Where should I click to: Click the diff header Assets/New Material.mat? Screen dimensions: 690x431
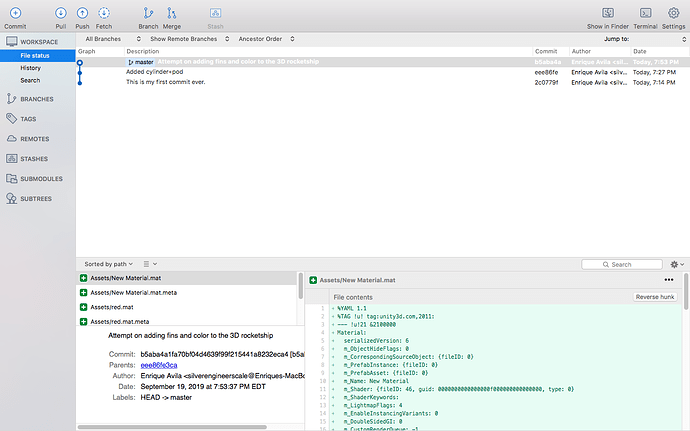coord(357,280)
